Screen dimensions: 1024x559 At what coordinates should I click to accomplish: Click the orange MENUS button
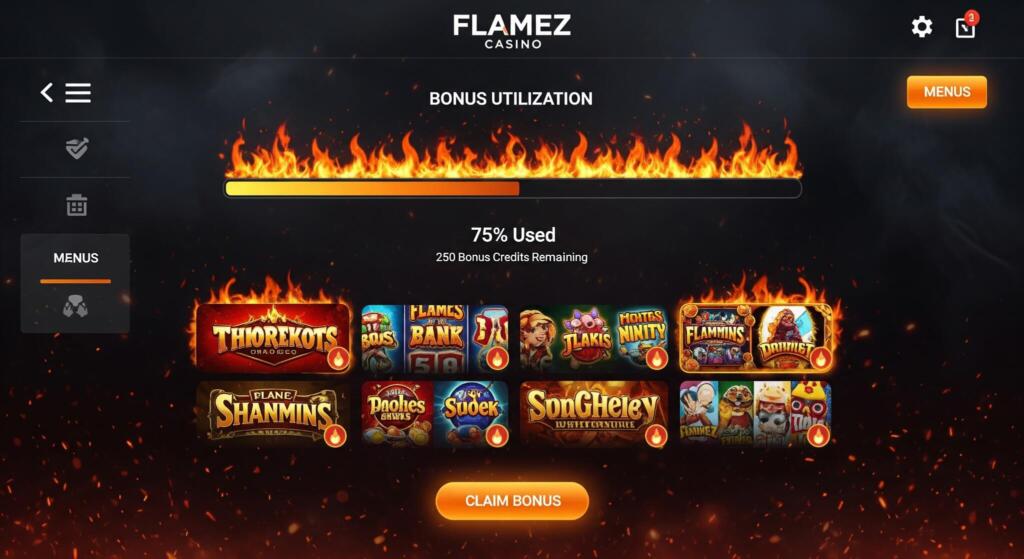(x=946, y=92)
